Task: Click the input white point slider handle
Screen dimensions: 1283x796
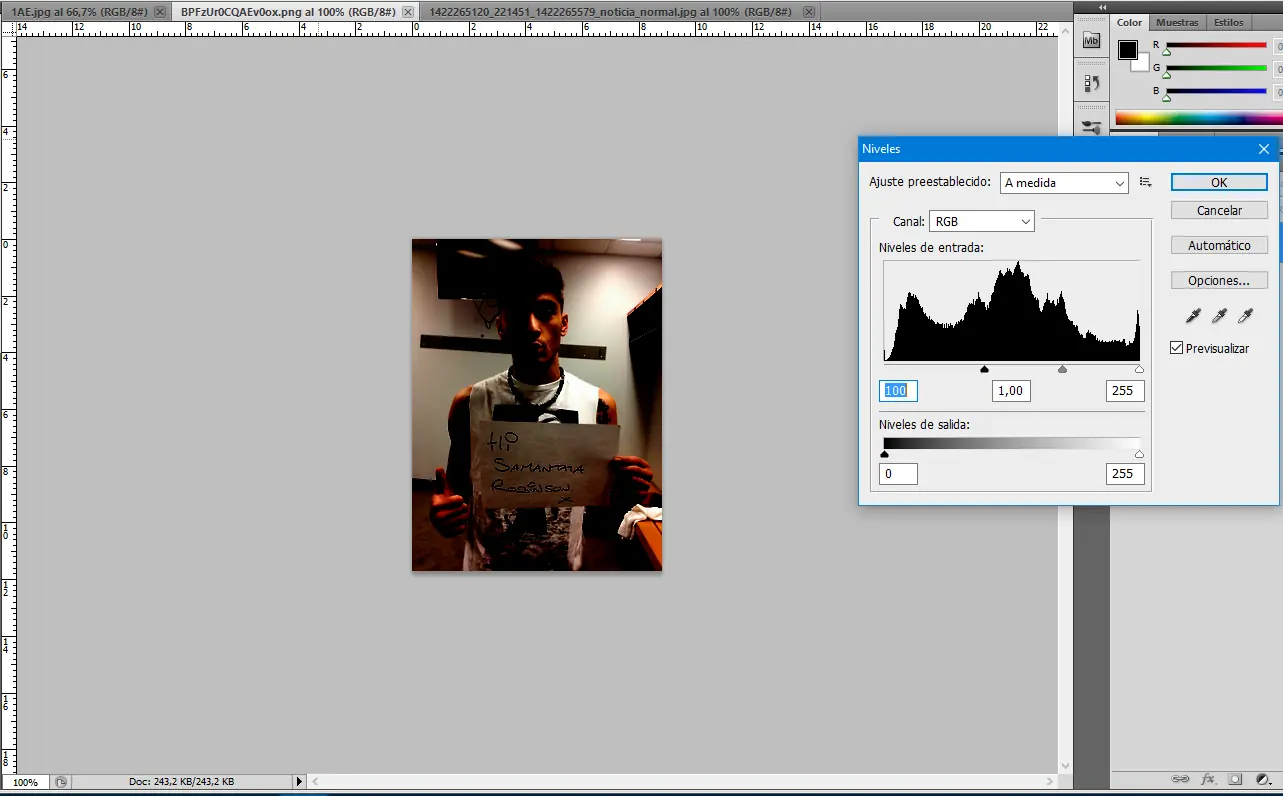Action: tap(1139, 369)
